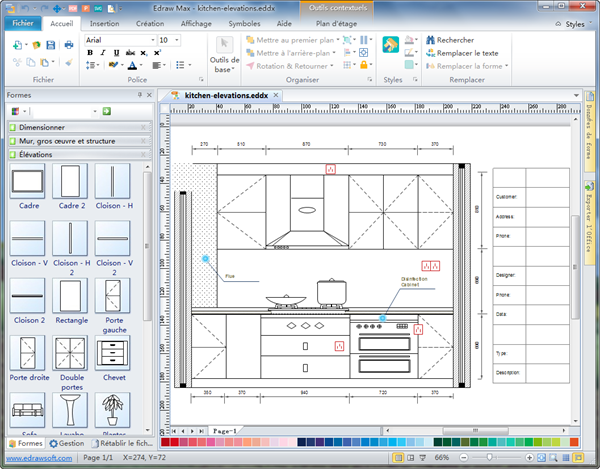Image resolution: width=600 pixels, height=469 pixels.
Task: Select the Chevet shape thumbnail
Action: click(112, 354)
